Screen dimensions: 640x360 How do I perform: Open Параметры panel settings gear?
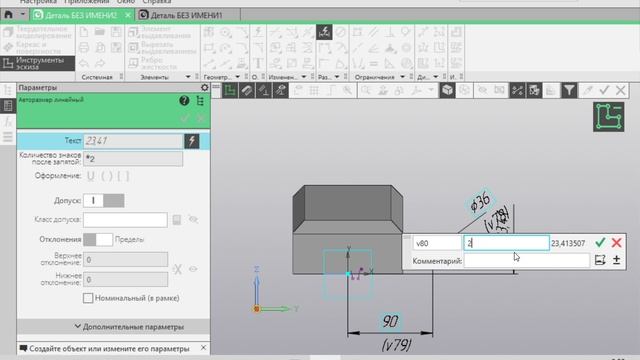[x=204, y=88]
